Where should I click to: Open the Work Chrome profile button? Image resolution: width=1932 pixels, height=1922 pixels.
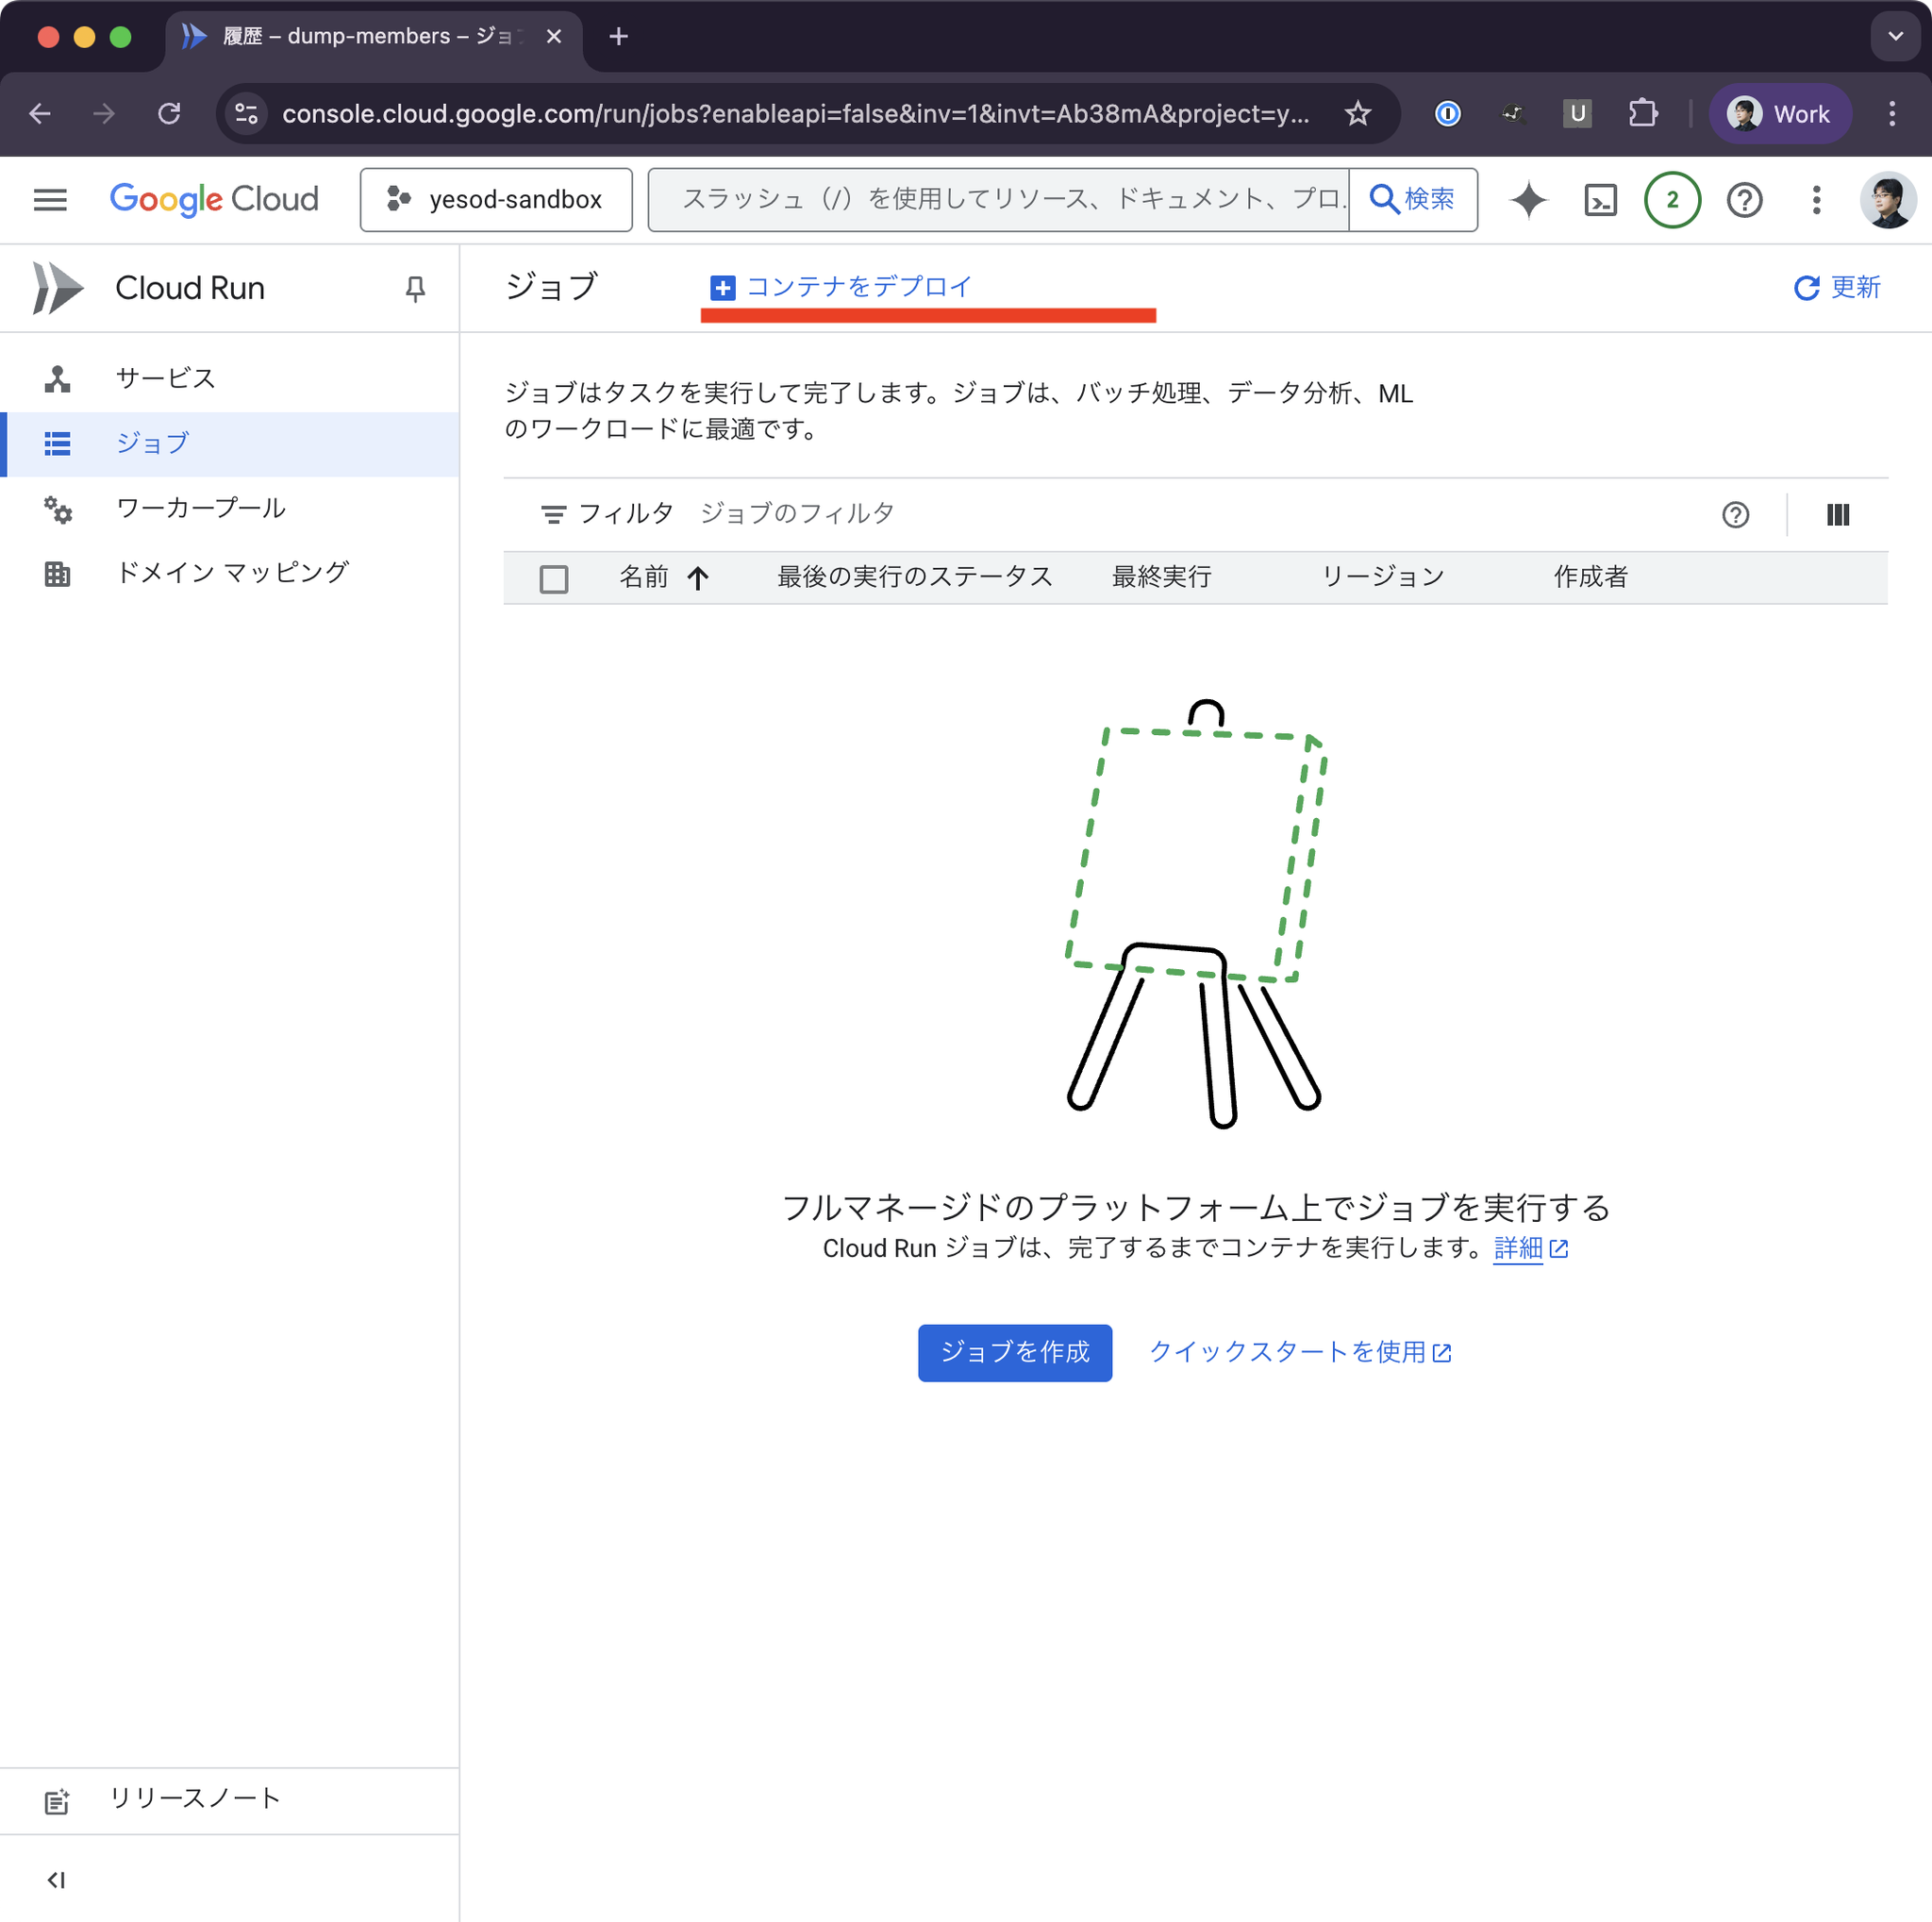[x=1781, y=114]
